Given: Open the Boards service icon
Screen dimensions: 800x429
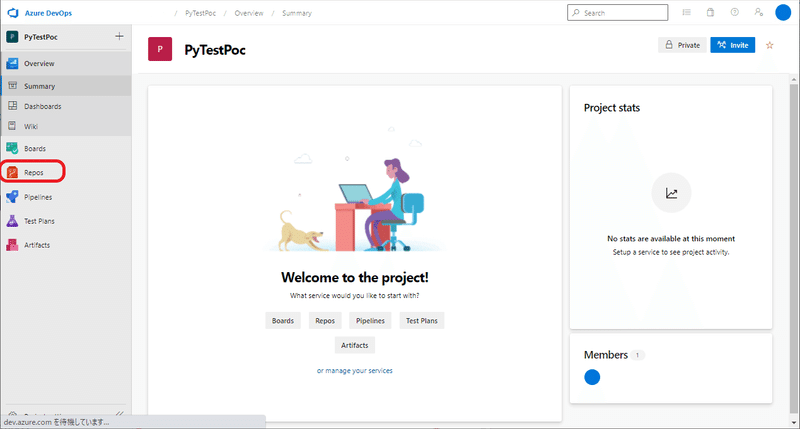Looking at the screenshot, I should (x=12, y=148).
